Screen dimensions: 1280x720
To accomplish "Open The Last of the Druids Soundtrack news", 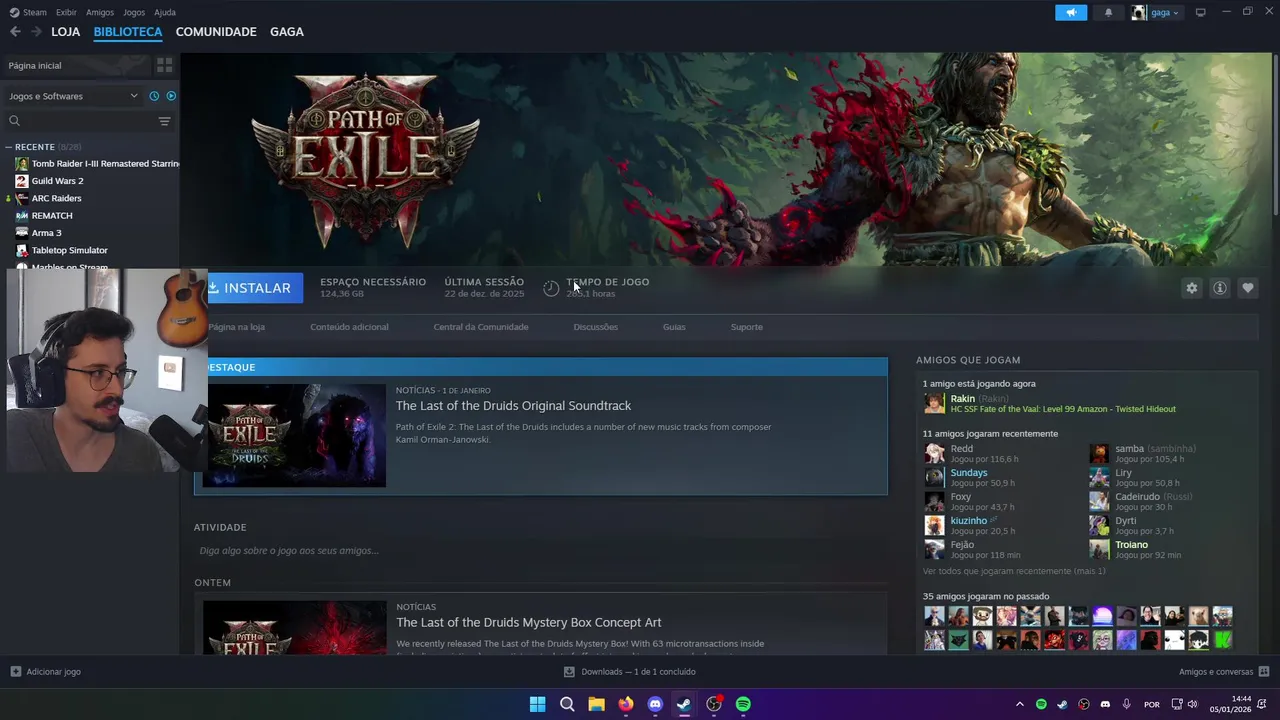I will 513,406.
